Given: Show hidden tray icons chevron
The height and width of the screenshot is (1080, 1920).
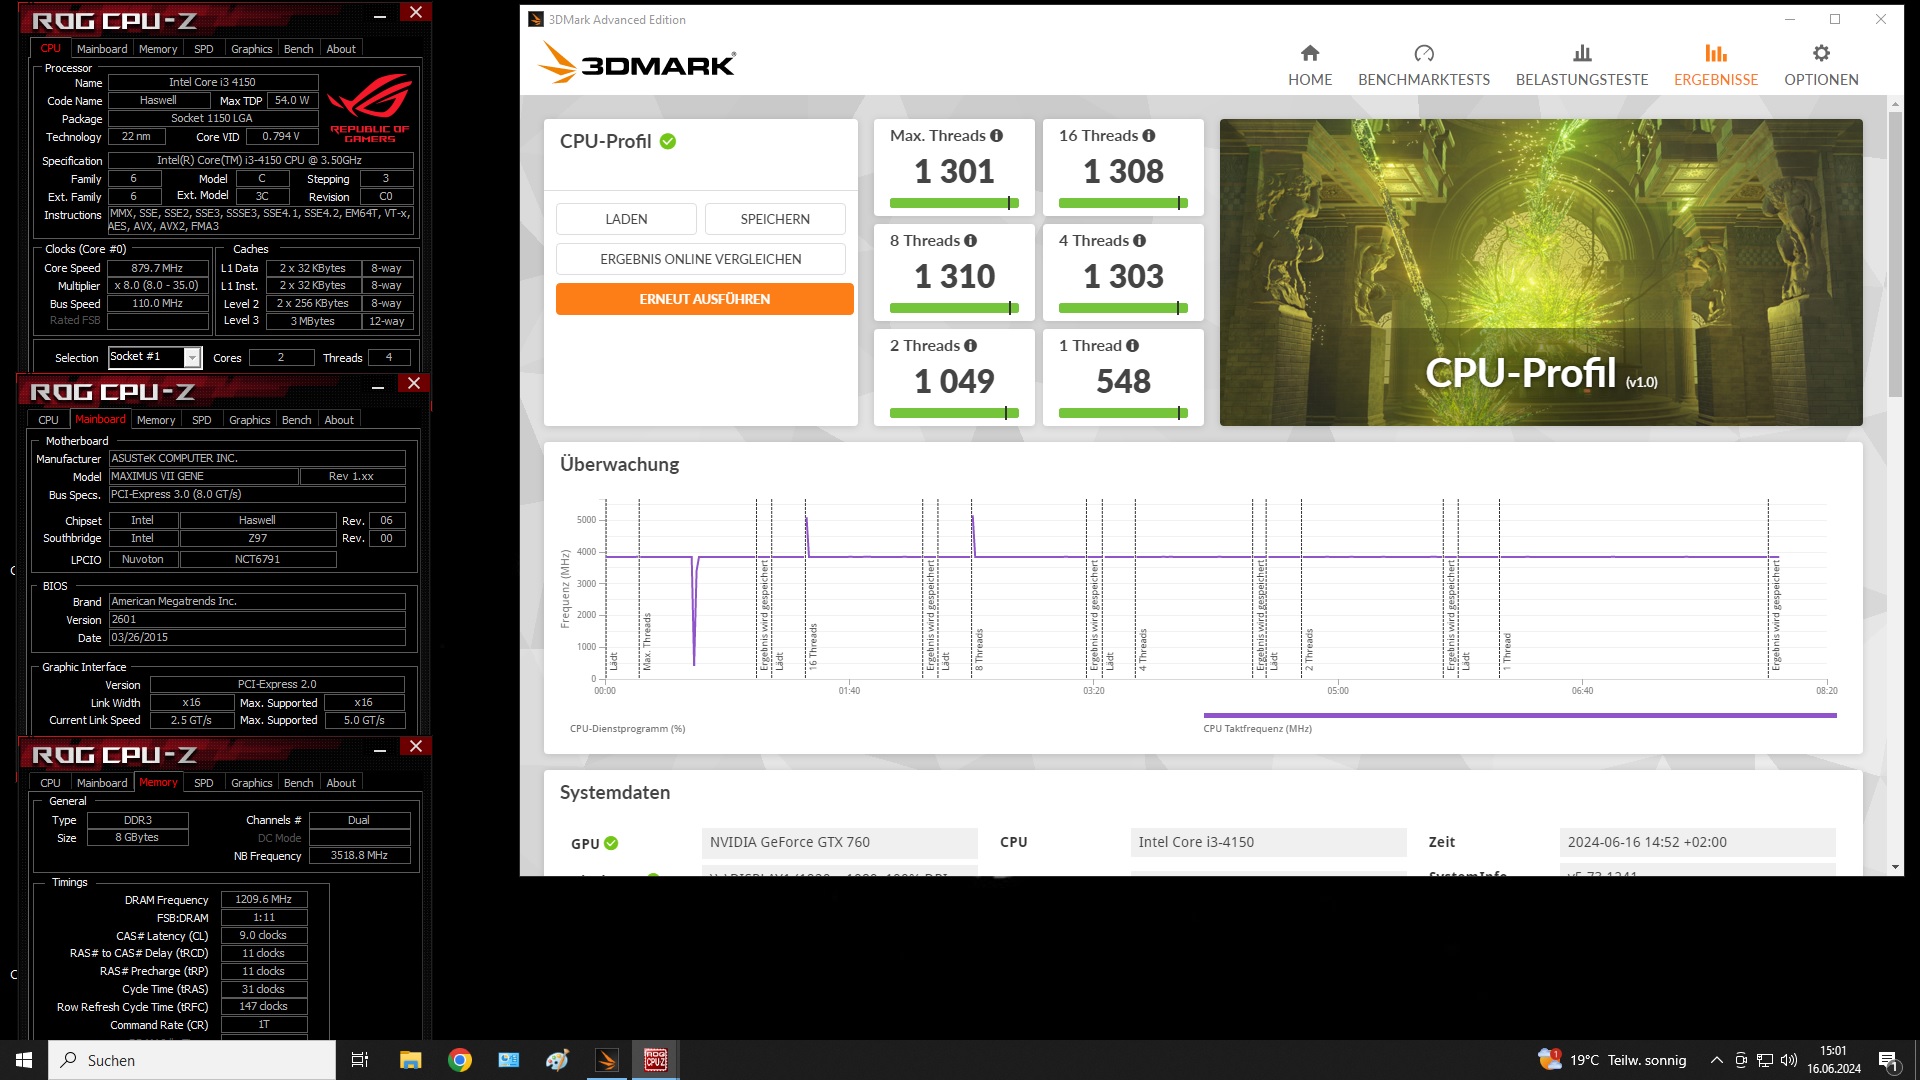Looking at the screenshot, I should 1717,1060.
